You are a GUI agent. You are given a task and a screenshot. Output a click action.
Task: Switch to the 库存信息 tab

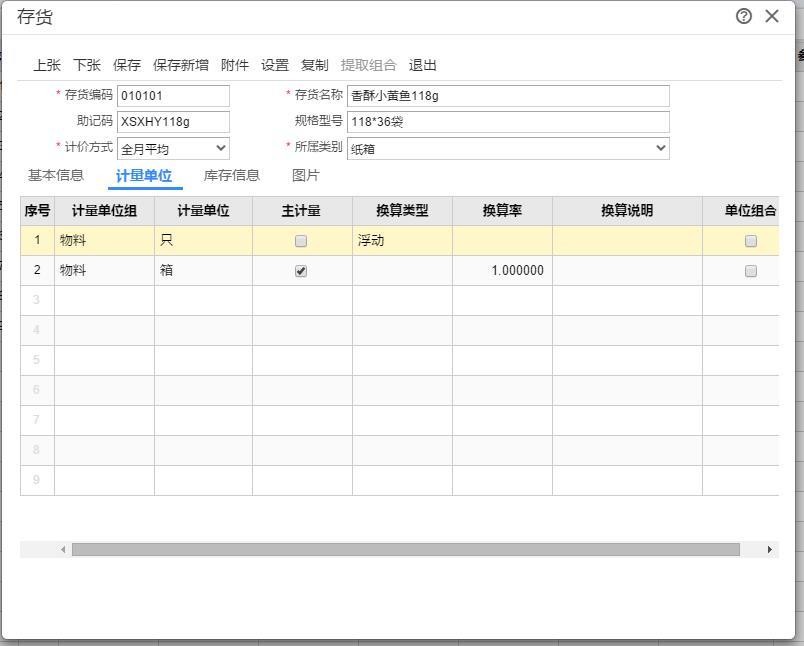[232, 175]
